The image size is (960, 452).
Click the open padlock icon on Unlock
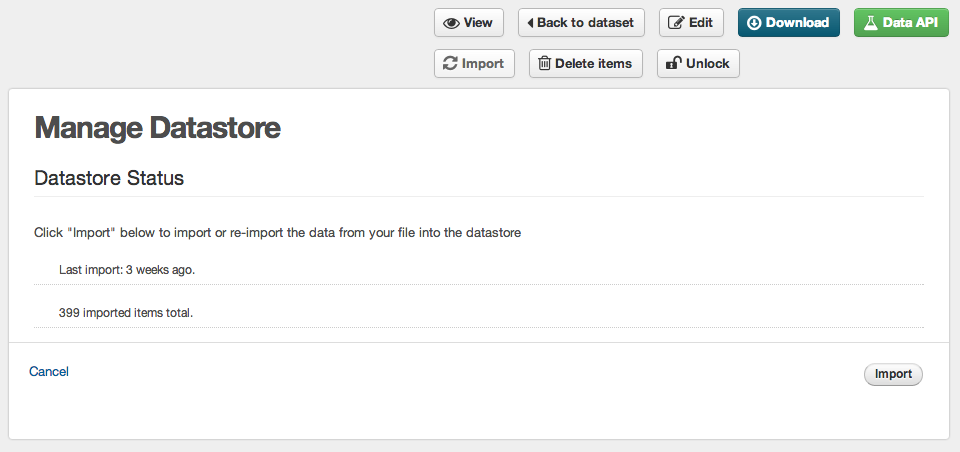tap(673, 63)
